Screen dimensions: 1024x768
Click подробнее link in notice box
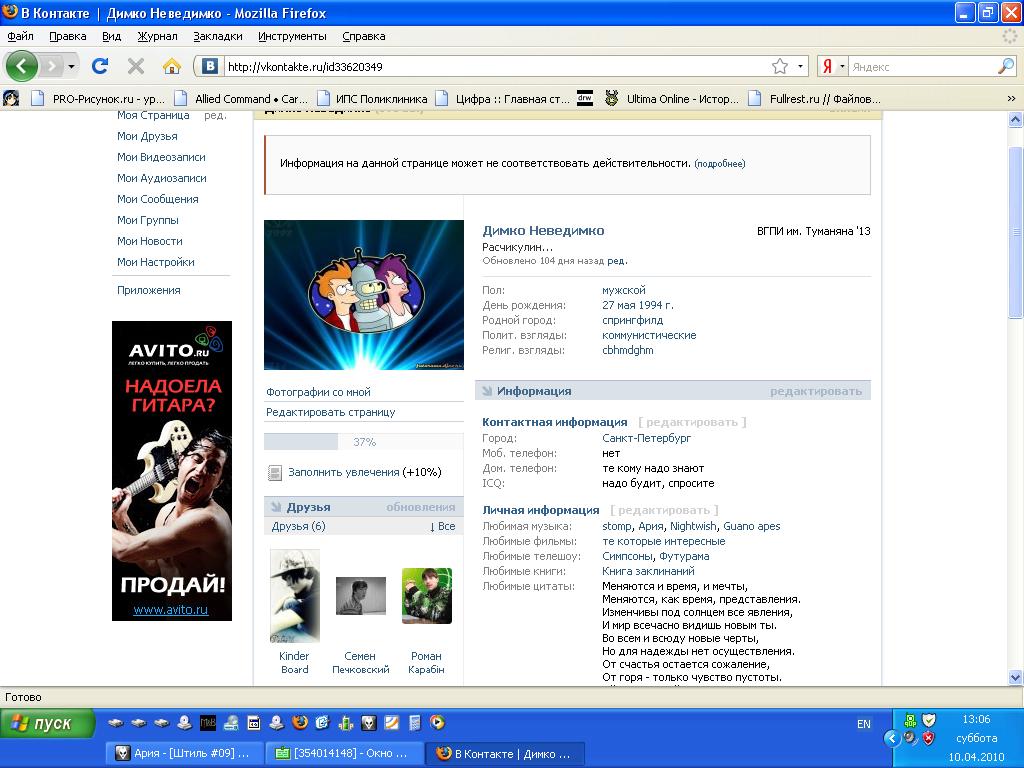pos(720,163)
